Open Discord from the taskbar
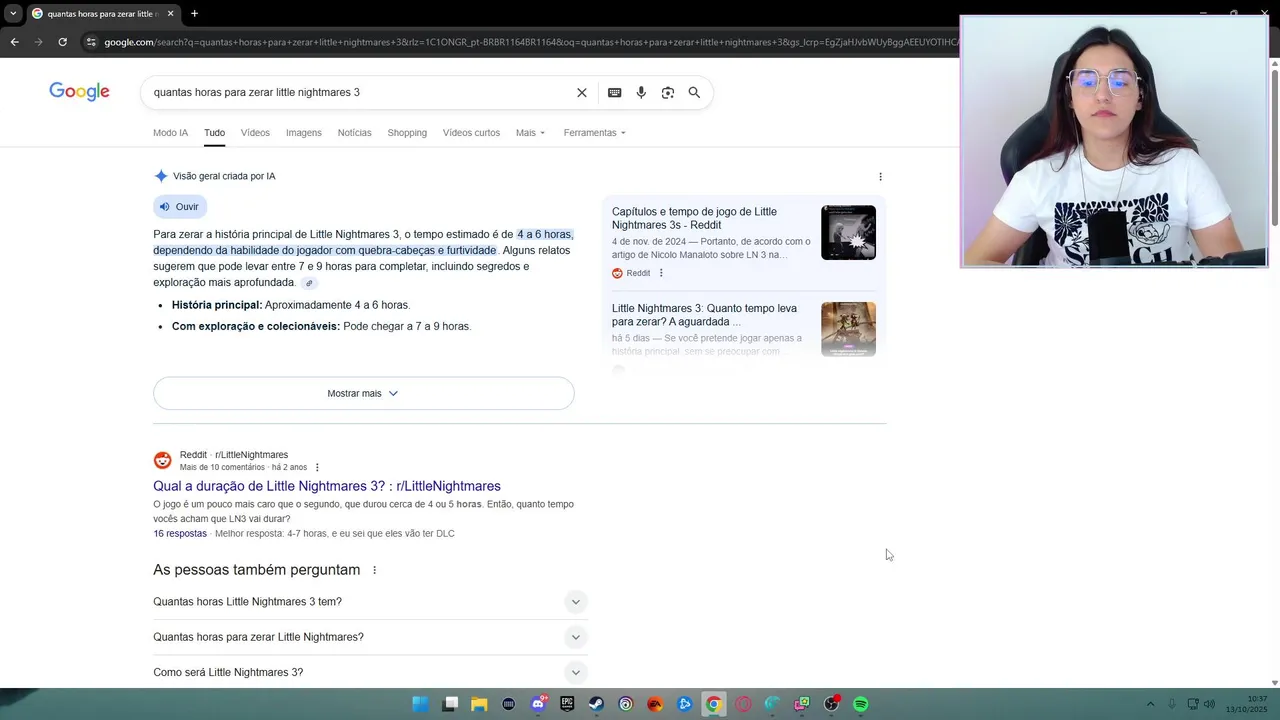Image resolution: width=1280 pixels, height=720 pixels. (x=538, y=704)
